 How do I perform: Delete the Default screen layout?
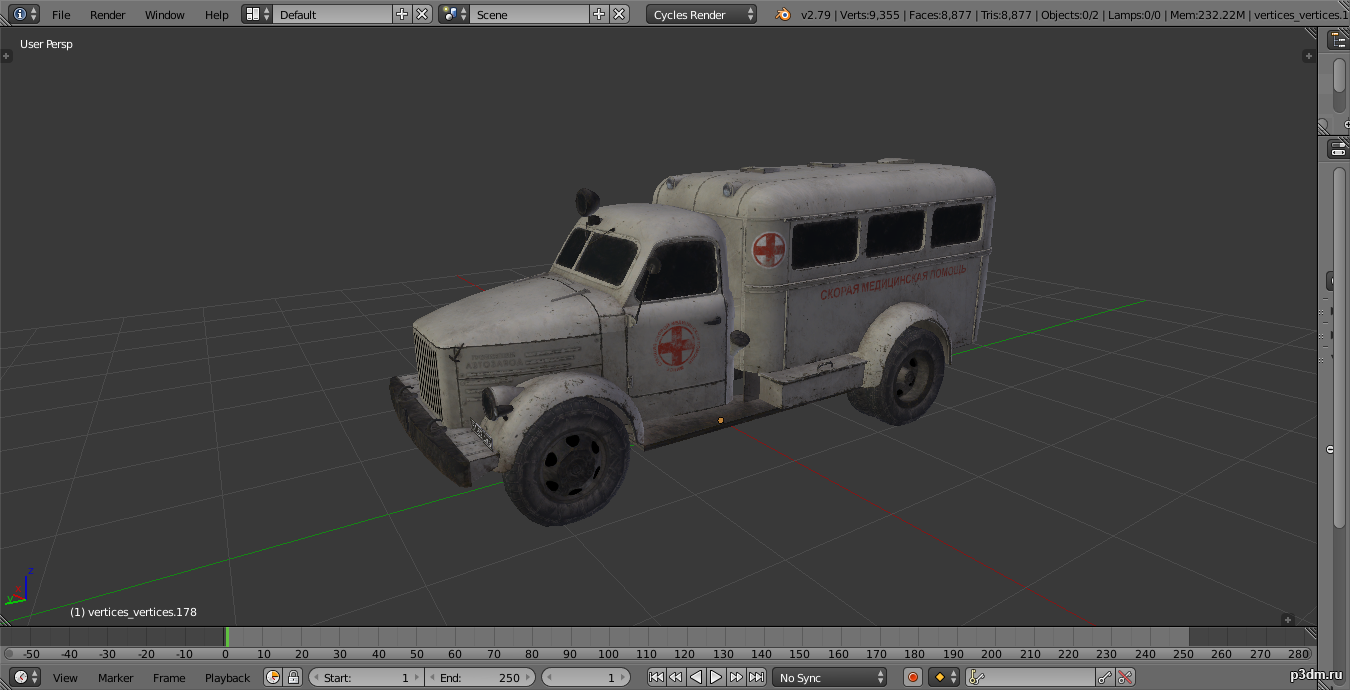click(x=422, y=14)
